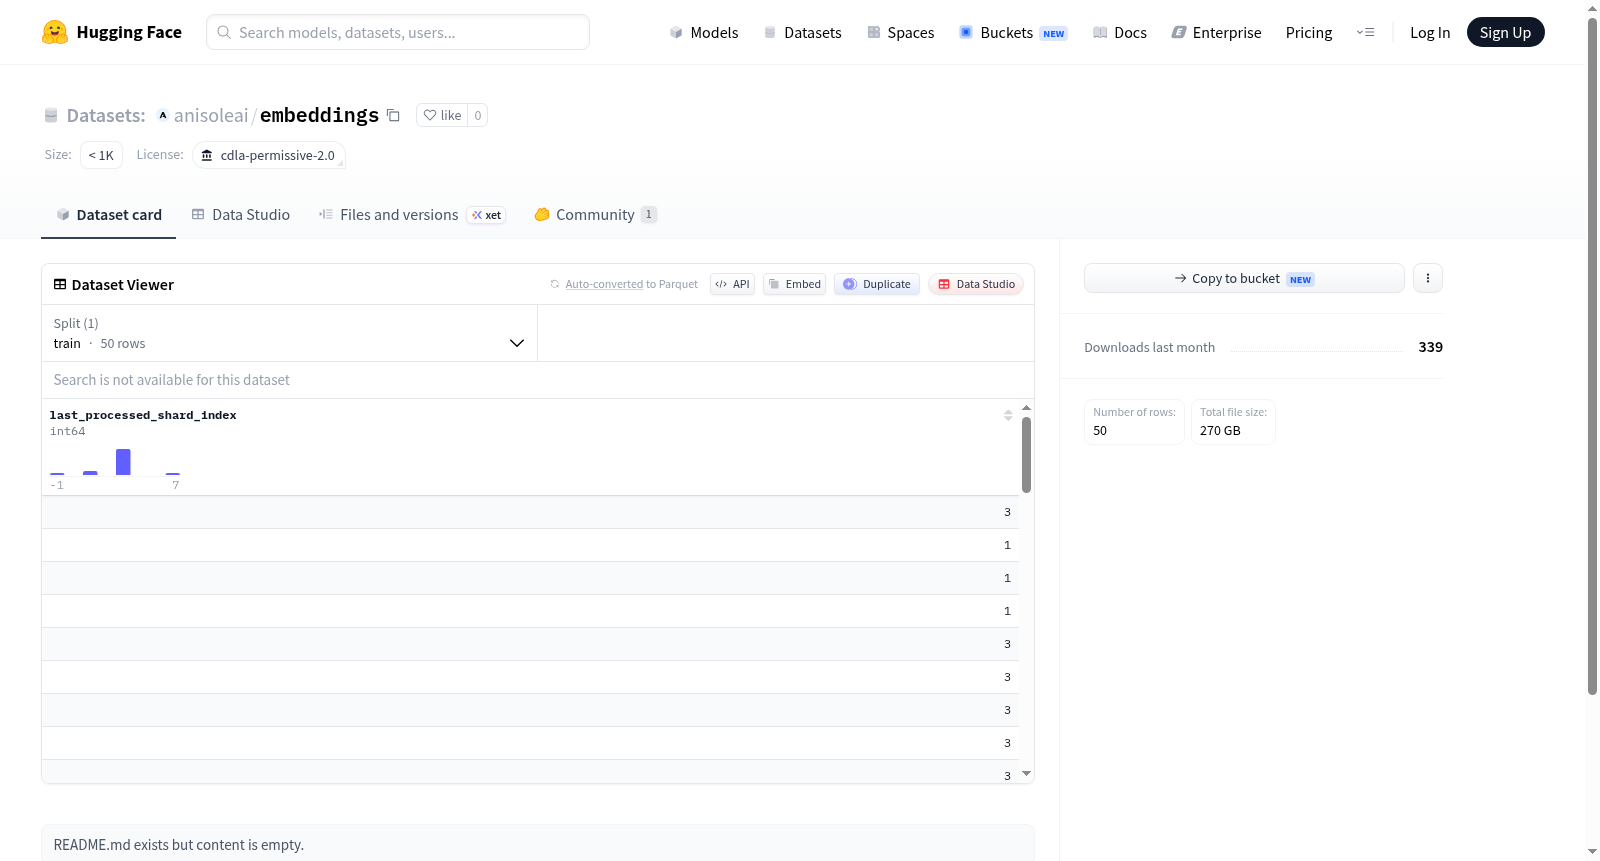Click the Total file size 270 GB stat
This screenshot has height=861, width=1600.
[1233, 422]
